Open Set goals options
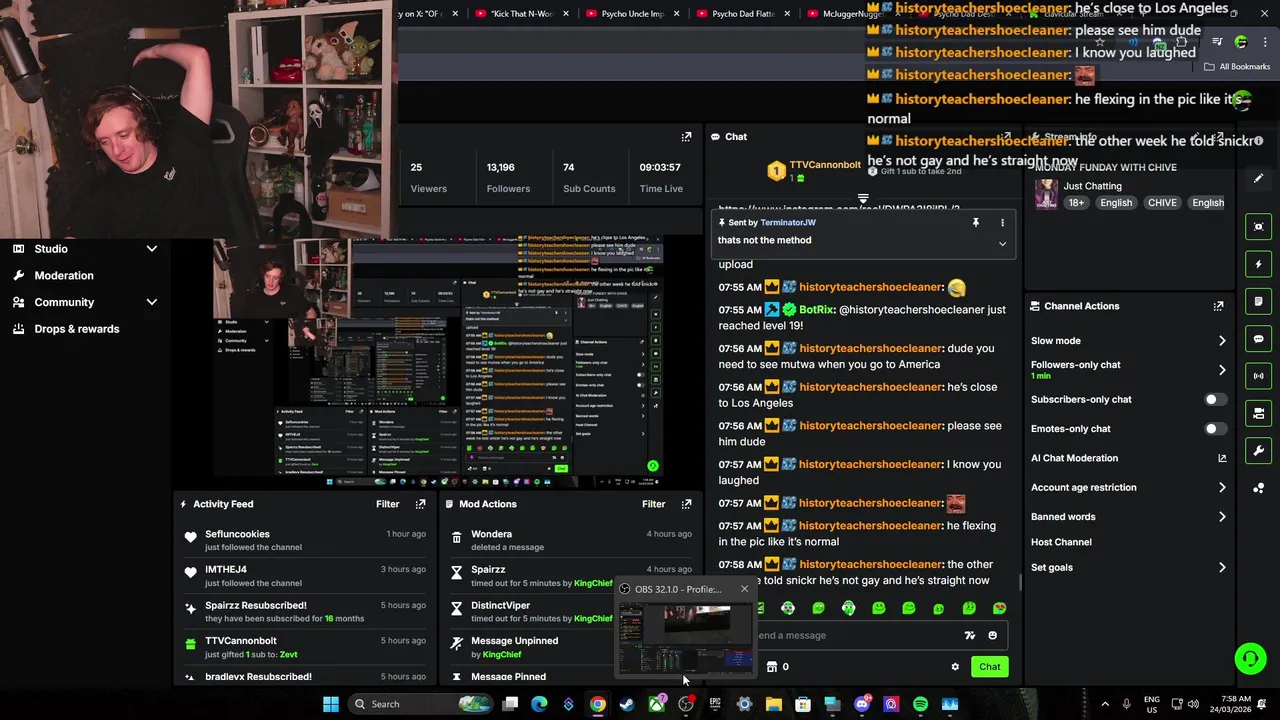The height and width of the screenshot is (720, 1280). pos(1128,568)
